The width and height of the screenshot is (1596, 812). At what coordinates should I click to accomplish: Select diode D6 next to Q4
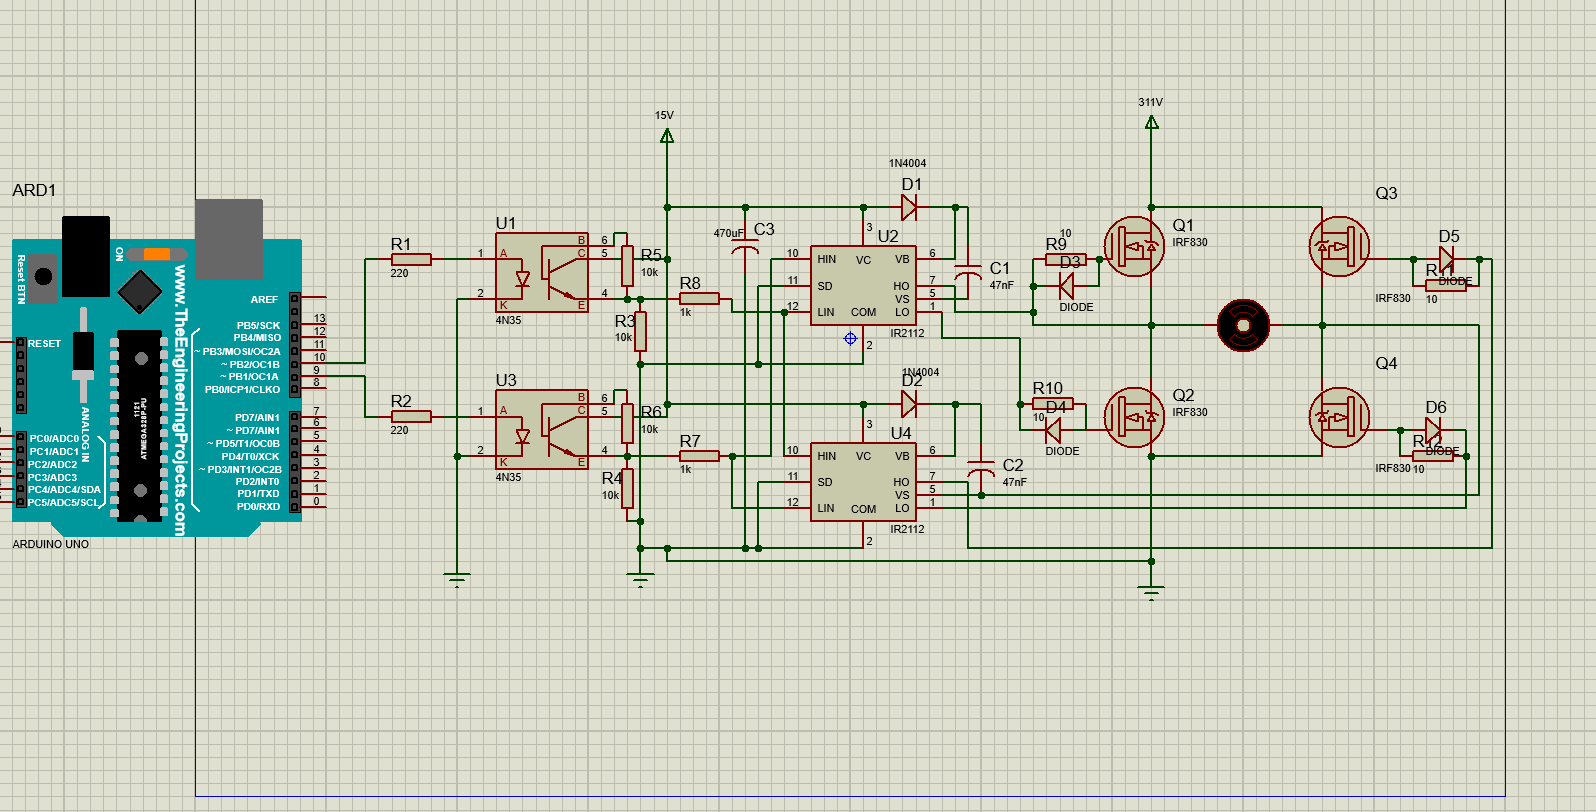tap(1433, 430)
